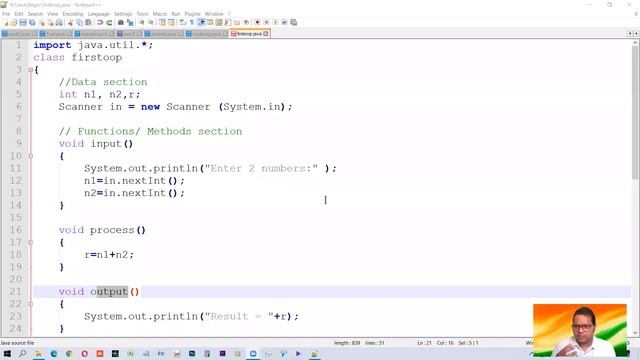Select the firstoop.java tab
The image size is (640, 360).
[x=249, y=34]
